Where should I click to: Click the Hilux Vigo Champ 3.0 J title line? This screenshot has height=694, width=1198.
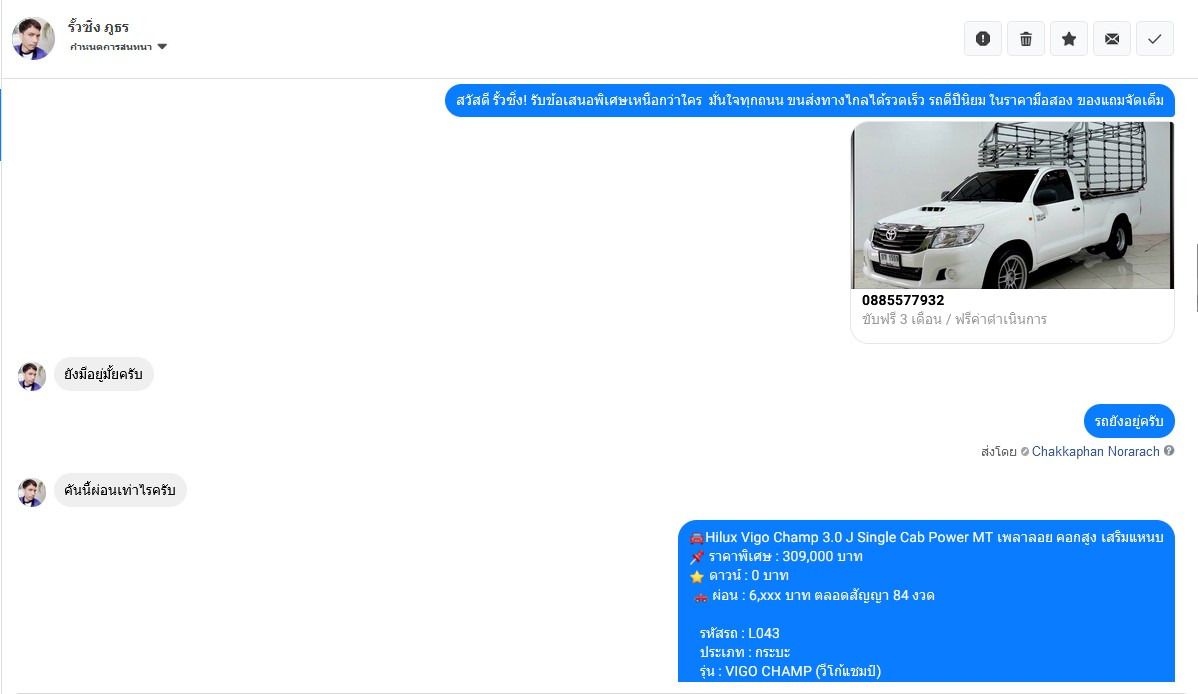[926, 537]
